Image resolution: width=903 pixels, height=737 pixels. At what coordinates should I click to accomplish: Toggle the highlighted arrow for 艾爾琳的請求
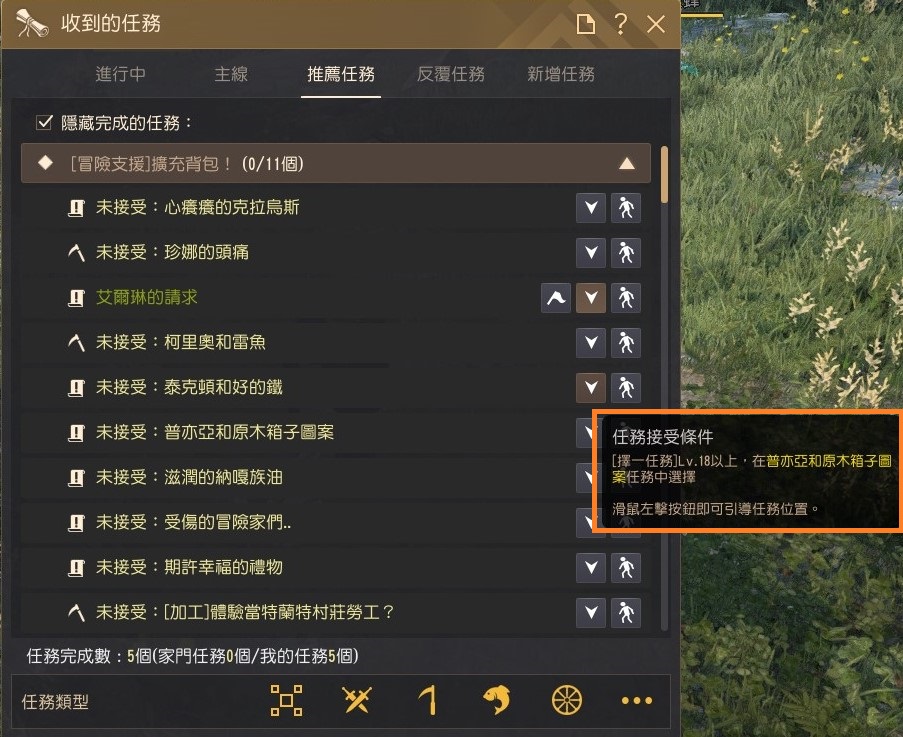(591, 298)
